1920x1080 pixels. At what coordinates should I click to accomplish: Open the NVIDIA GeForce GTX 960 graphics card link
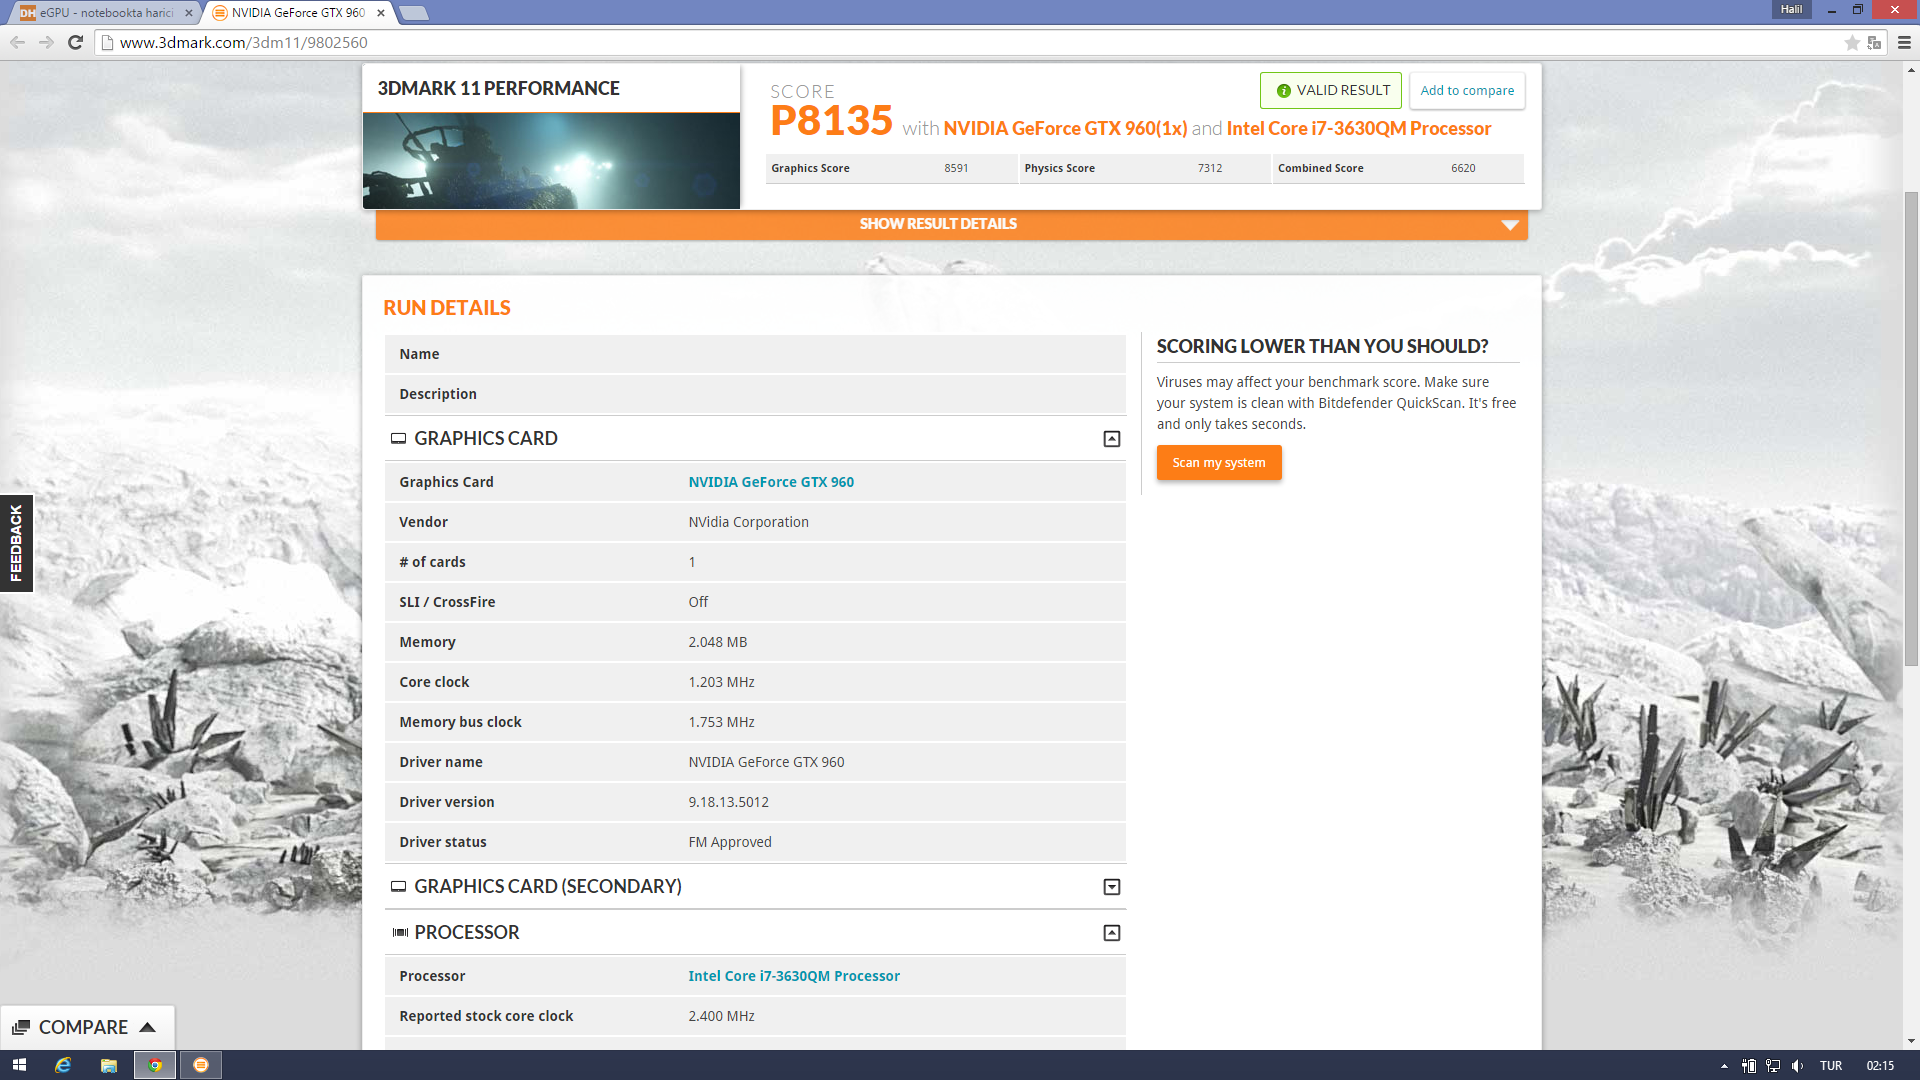pyautogui.click(x=771, y=482)
